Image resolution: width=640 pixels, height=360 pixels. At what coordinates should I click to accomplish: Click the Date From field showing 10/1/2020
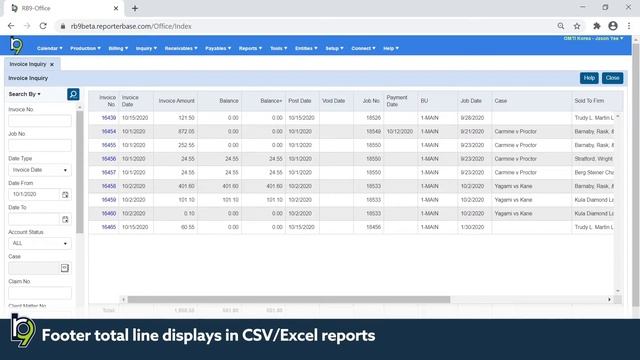[x=34, y=195]
